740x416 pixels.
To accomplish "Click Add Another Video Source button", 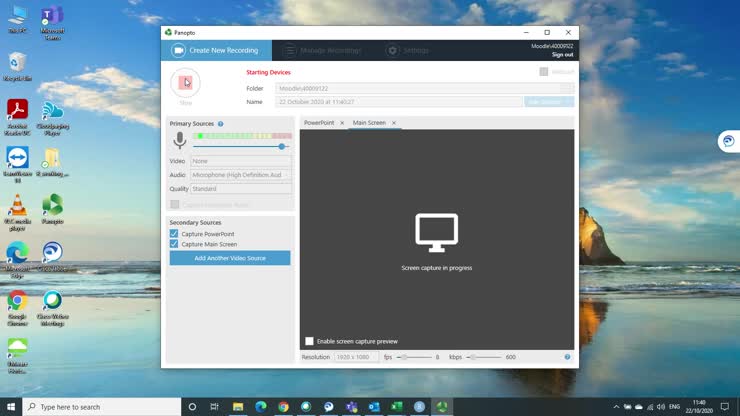I will click(x=230, y=258).
